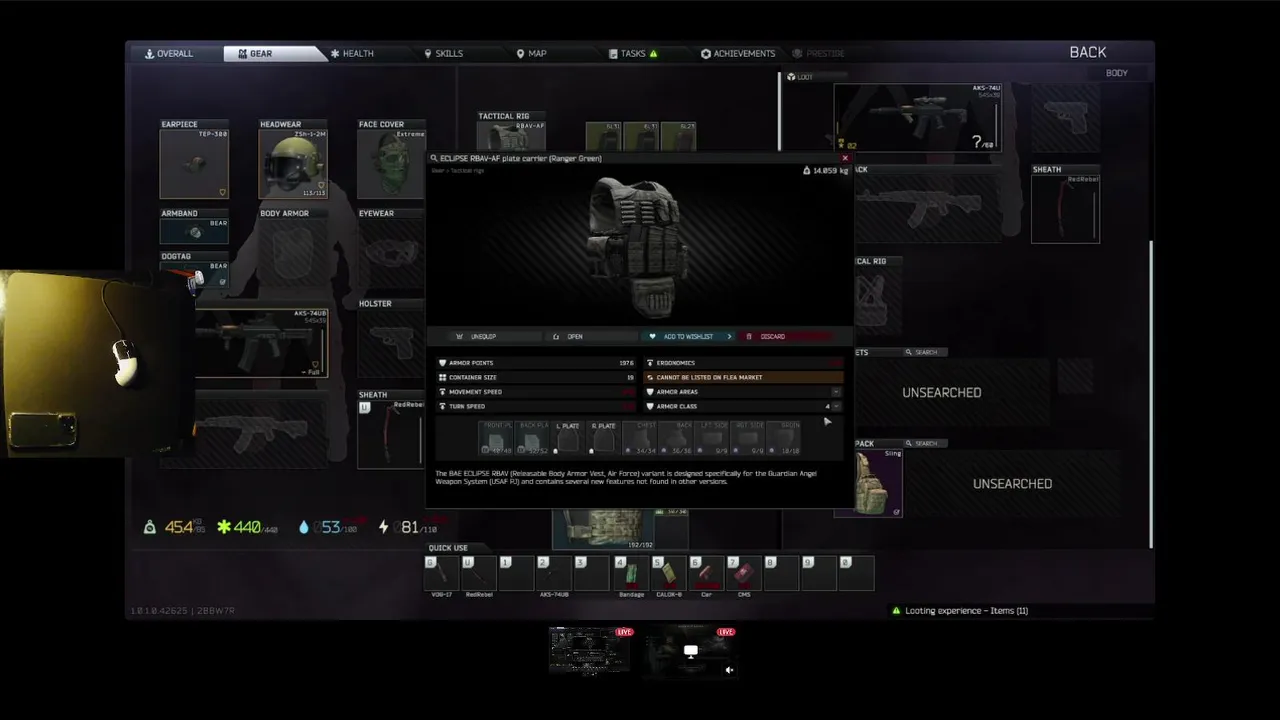The image size is (1280, 720).
Task: Select the TEP-300 earpiece item
Action: (x=194, y=164)
